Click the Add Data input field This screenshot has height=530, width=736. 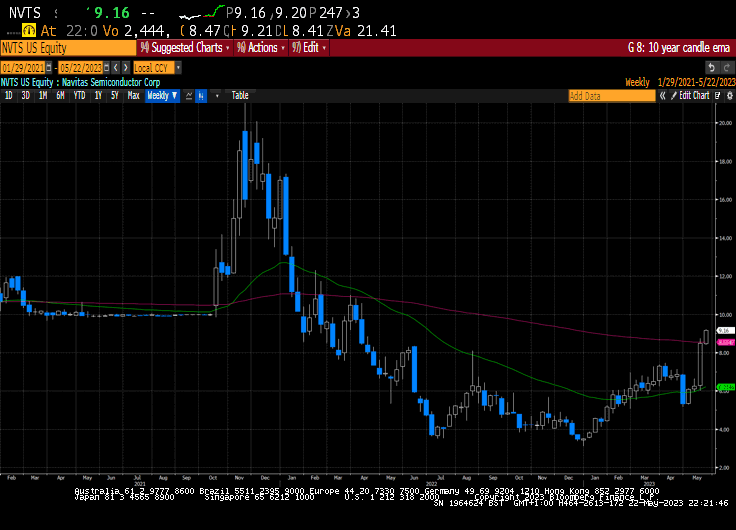click(x=612, y=96)
